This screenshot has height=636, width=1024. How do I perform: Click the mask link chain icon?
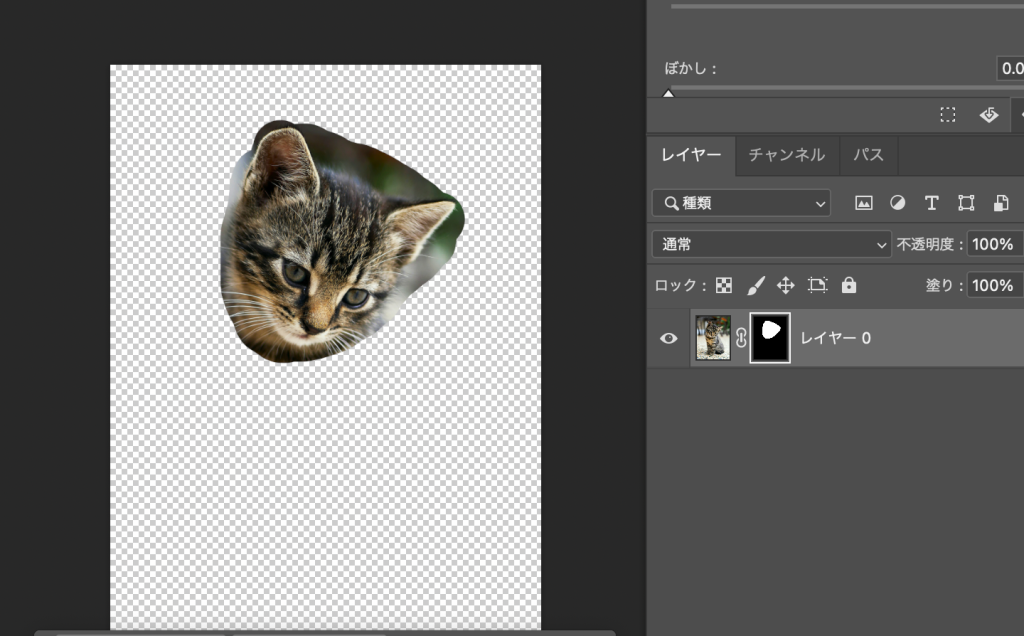click(741, 338)
